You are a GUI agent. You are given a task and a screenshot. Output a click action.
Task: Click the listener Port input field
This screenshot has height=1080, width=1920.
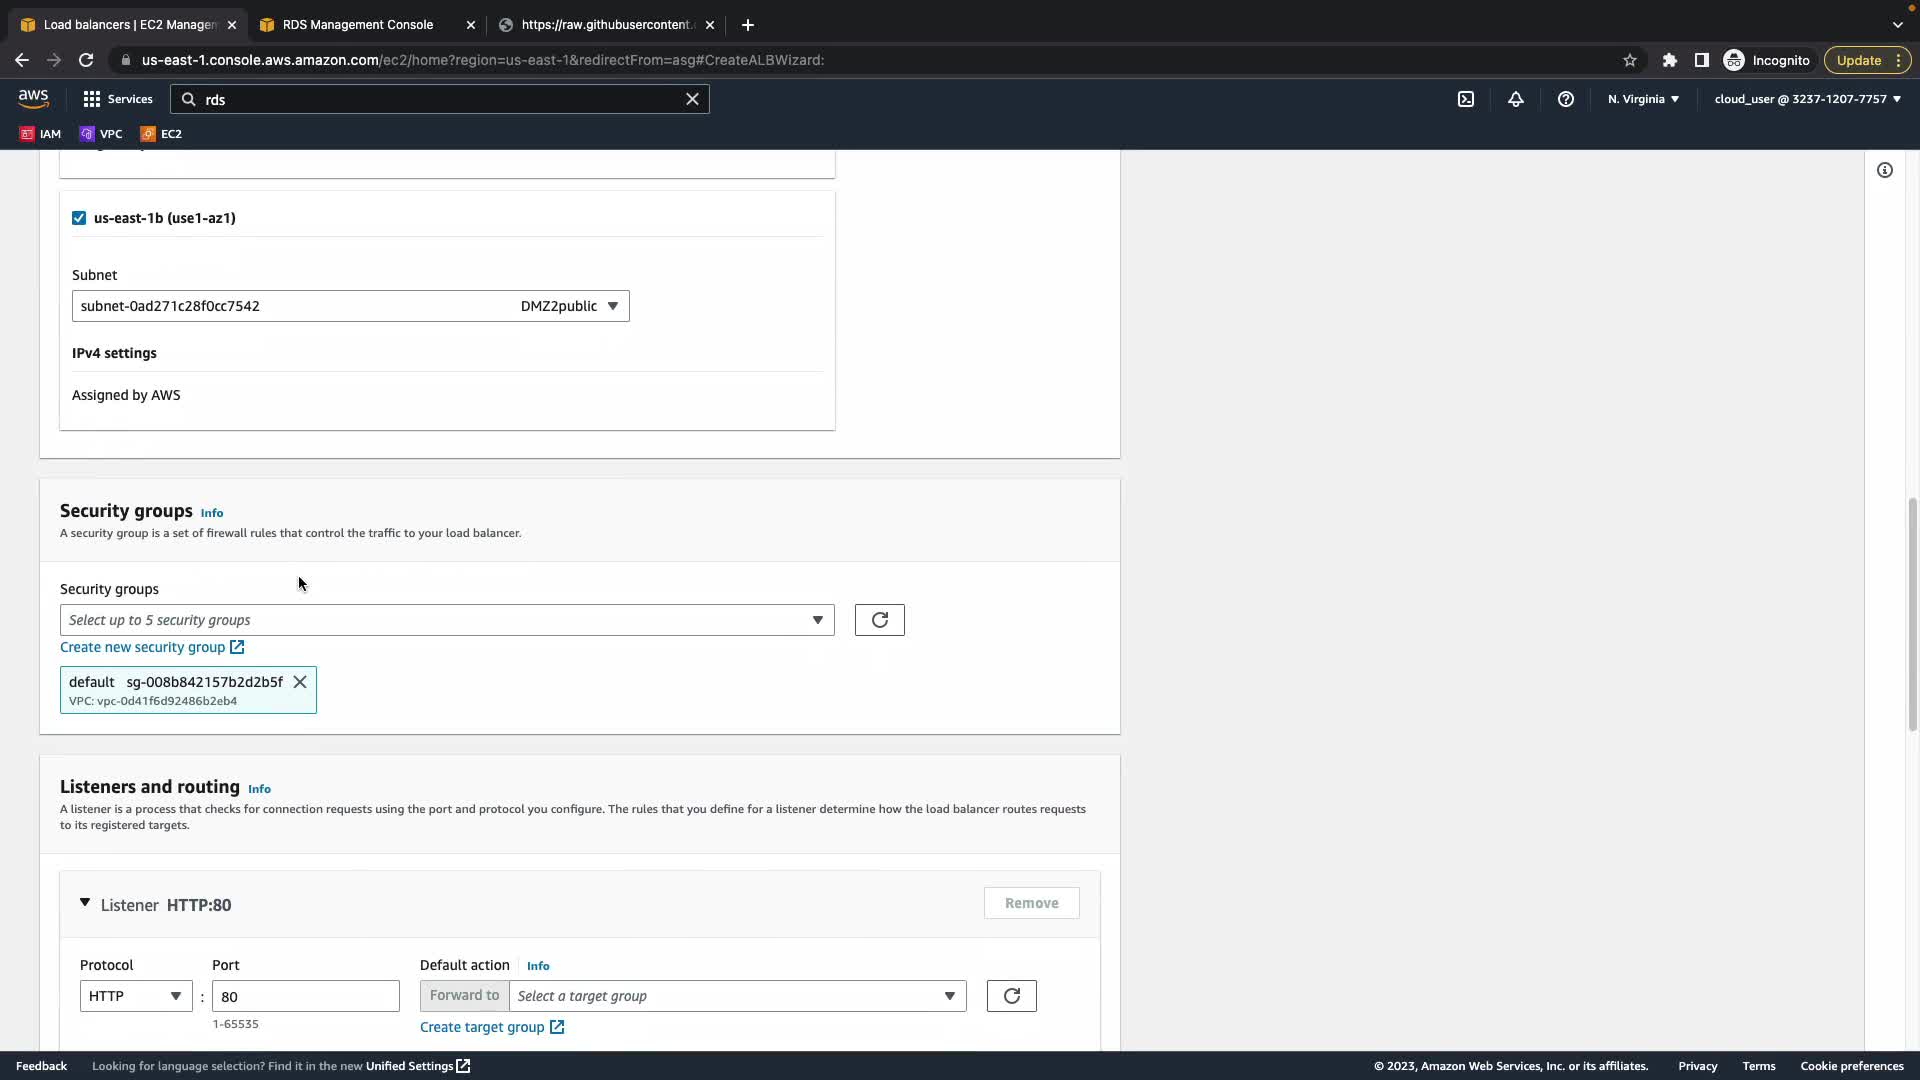(305, 996)
